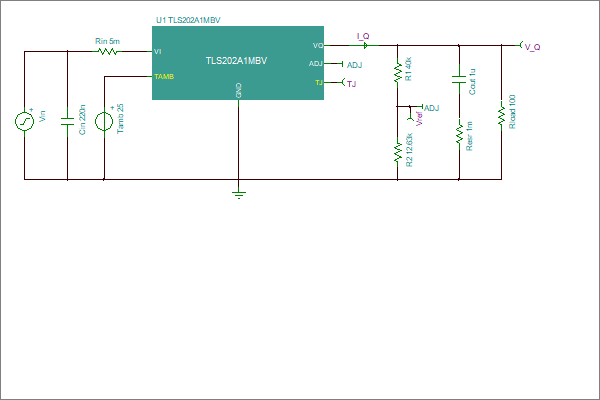The height and width of the screenshot is (400, 600).
Task: Click the Rload 100 label text
Action: [x=512, y=112]
